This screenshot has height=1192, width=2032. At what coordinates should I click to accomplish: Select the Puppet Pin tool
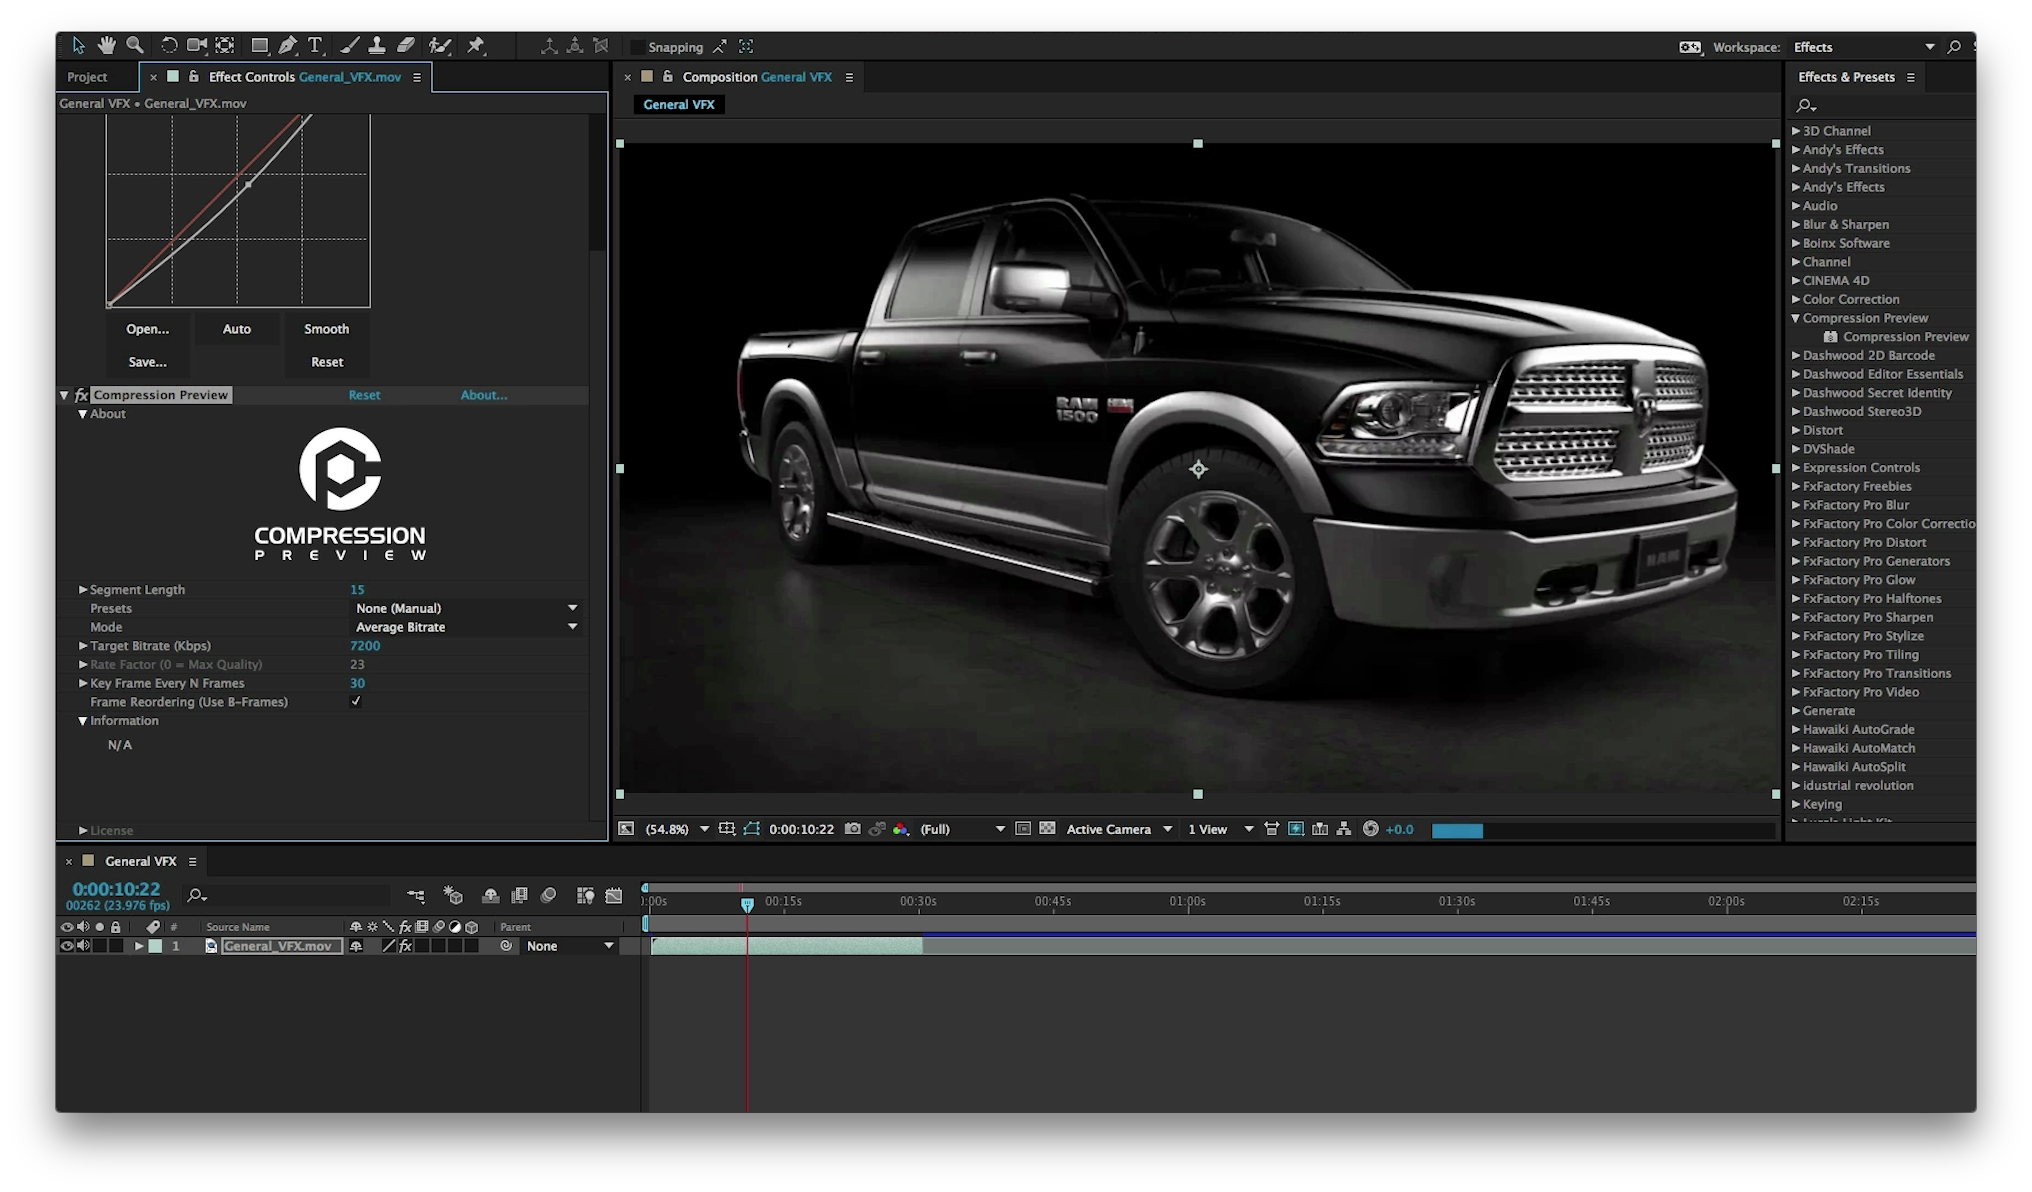coord(476,45)
